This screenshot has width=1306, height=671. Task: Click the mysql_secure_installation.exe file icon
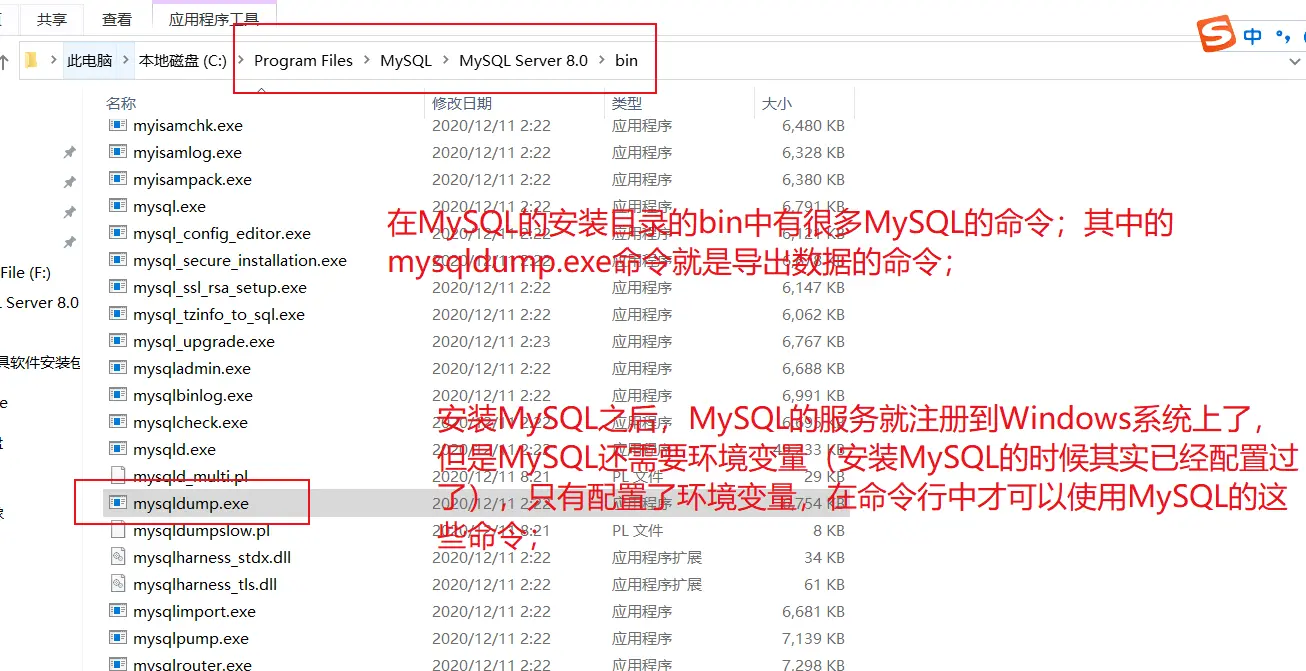coord(117,261)
